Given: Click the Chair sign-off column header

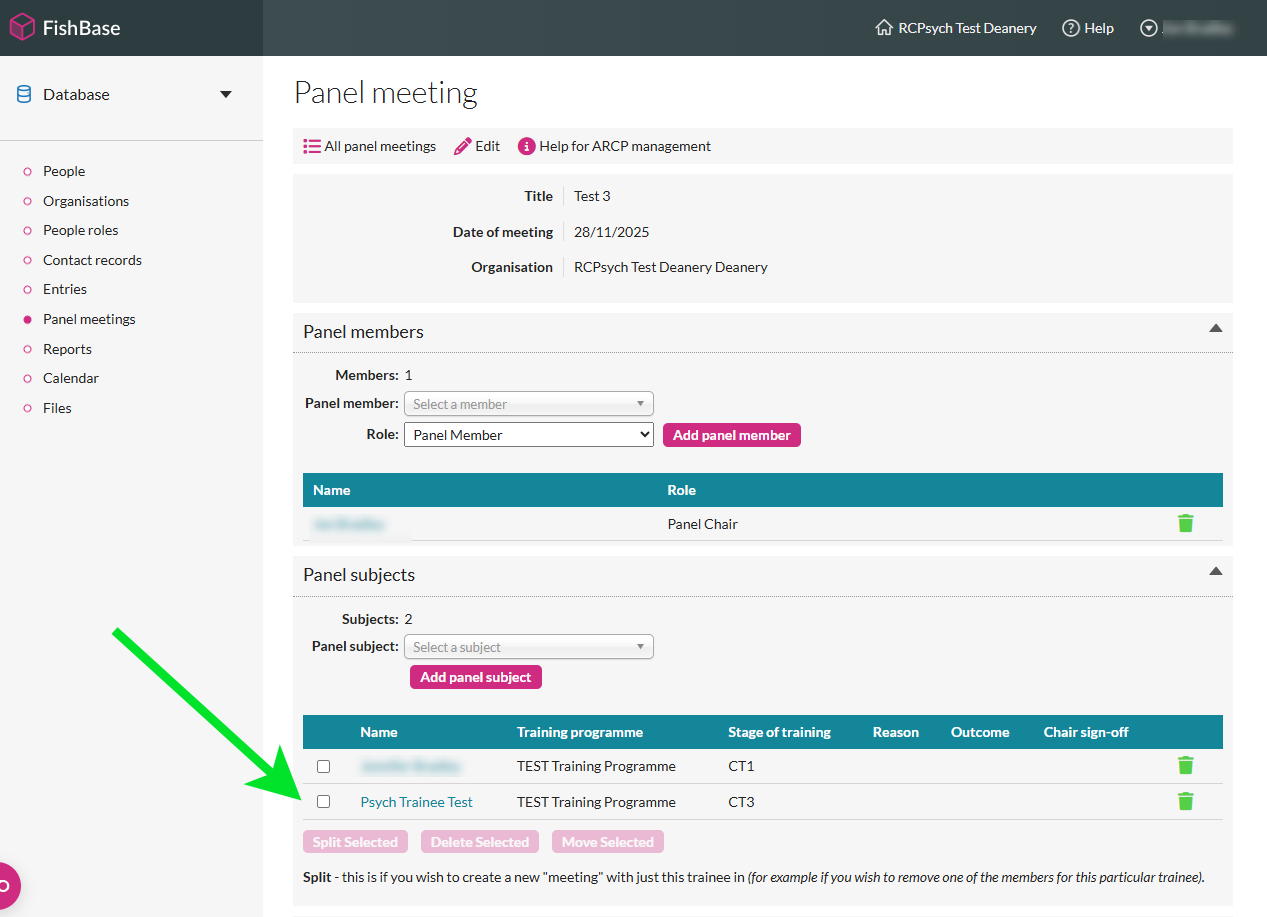Looking at the screenshot, I should point(1086,732).
